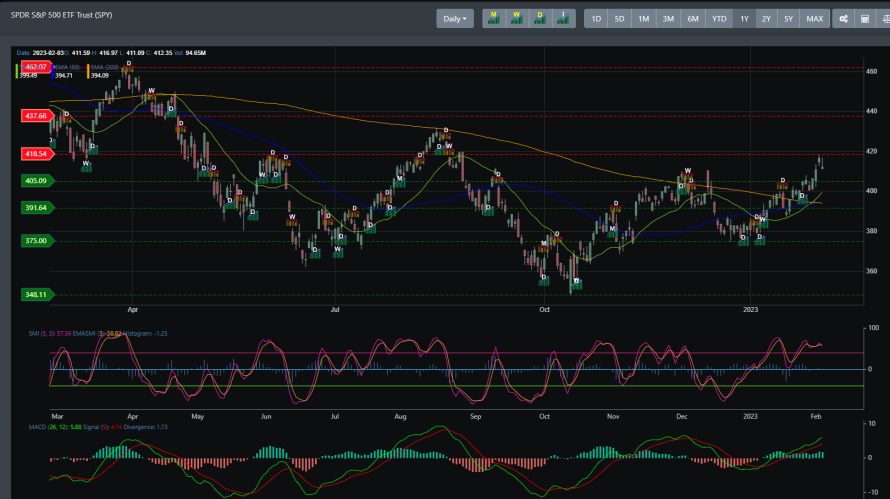Click the 375.00 green support label
The width and height of the screenshot is (890, 499).
pos(37,241)
